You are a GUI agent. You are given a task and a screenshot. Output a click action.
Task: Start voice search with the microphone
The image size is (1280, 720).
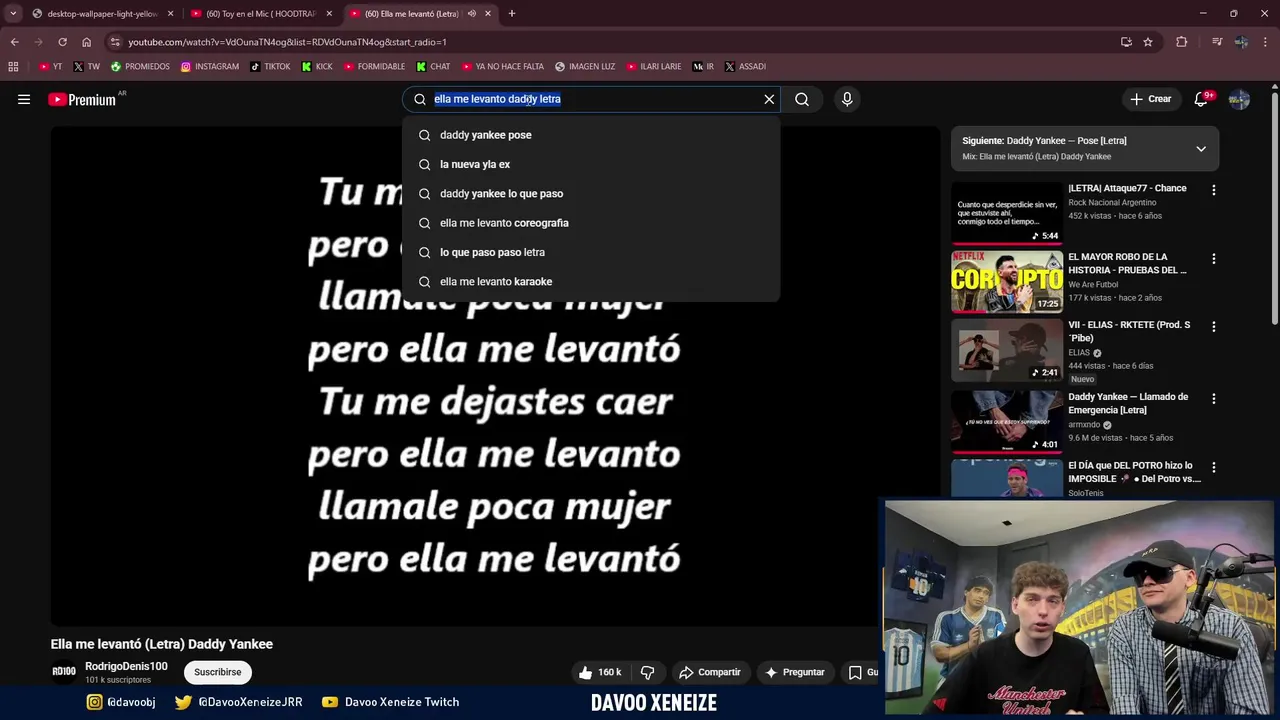click(847, 99)
